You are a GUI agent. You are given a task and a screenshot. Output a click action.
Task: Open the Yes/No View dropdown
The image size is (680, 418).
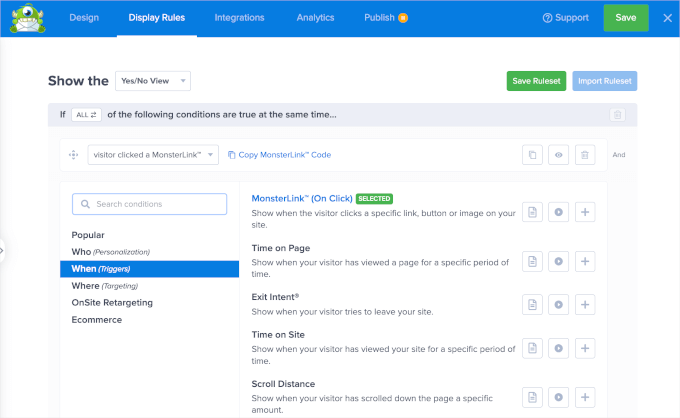[153, 81]
